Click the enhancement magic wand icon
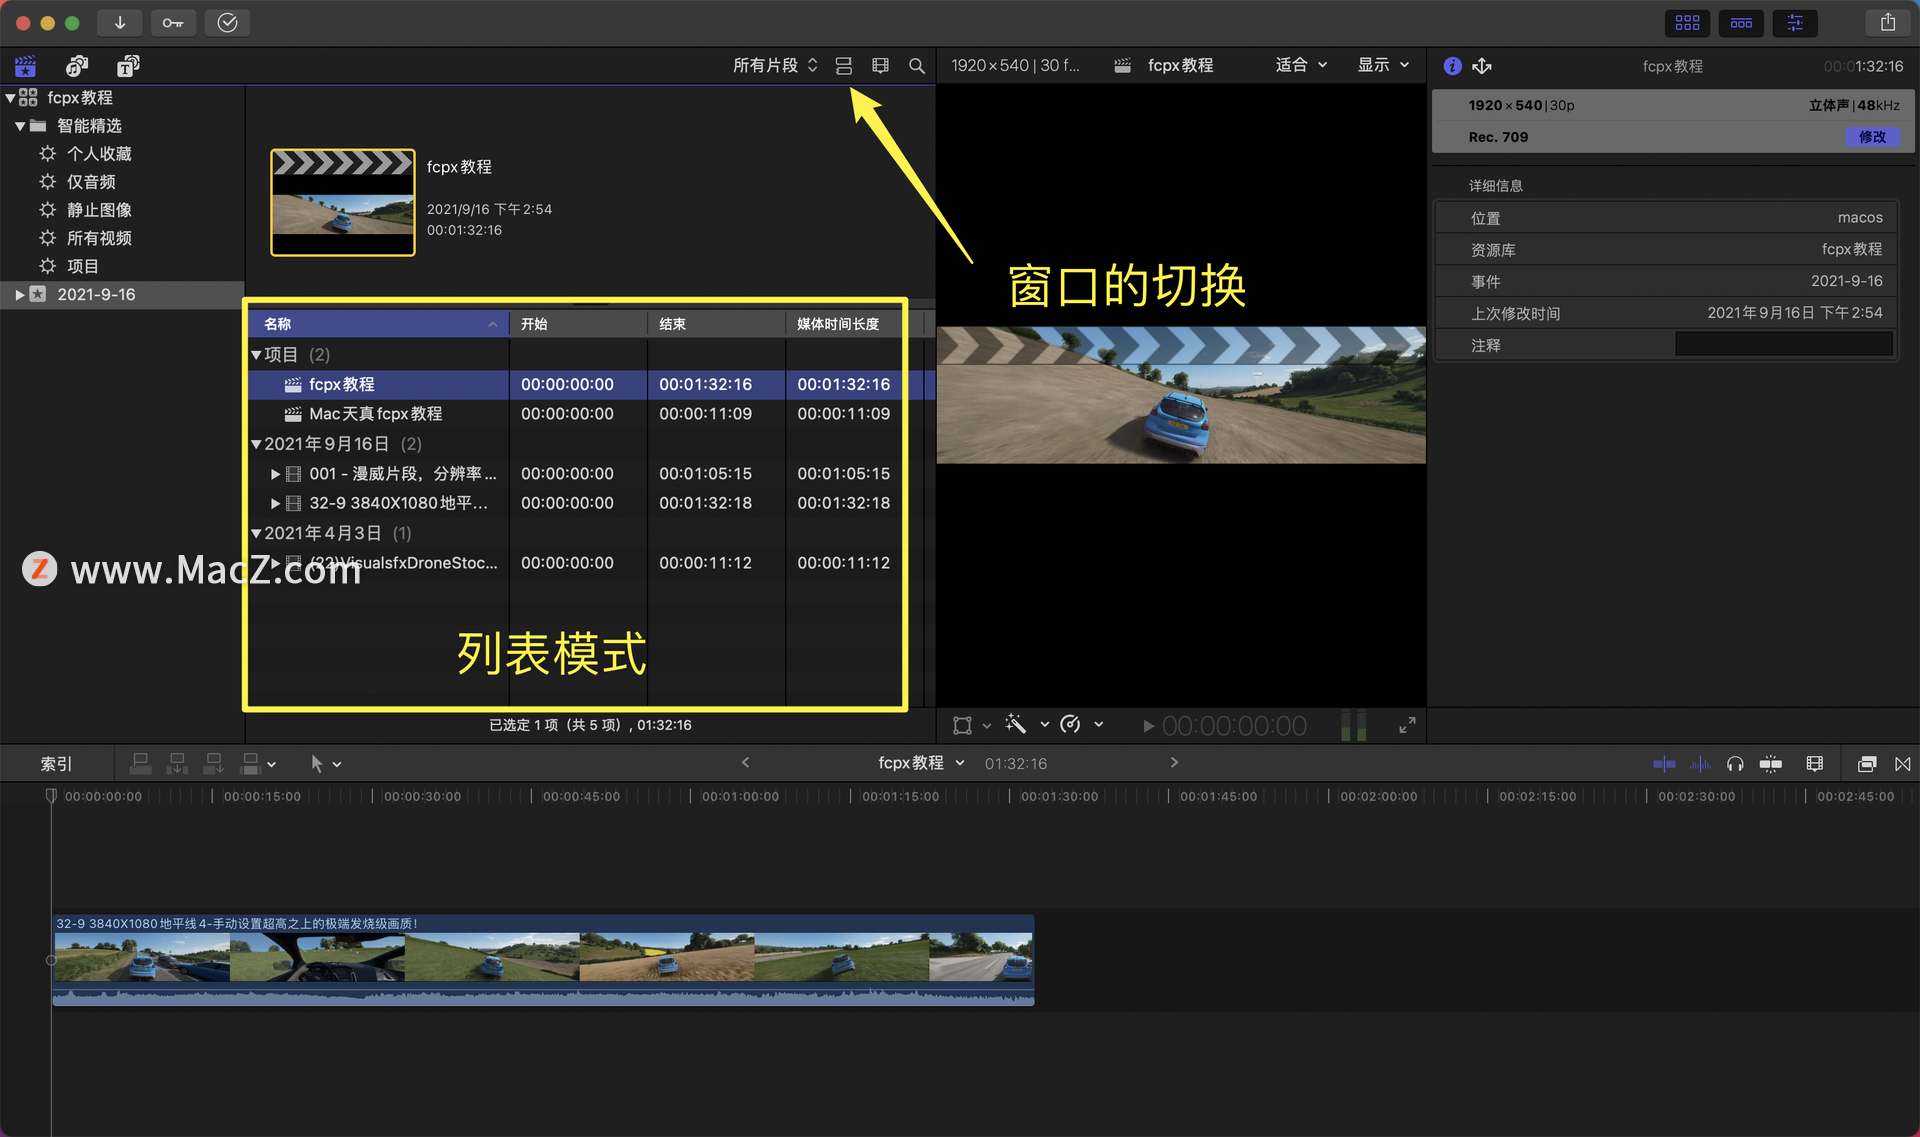This screenshot has height=1137, width=1920. pos(1016,724)
